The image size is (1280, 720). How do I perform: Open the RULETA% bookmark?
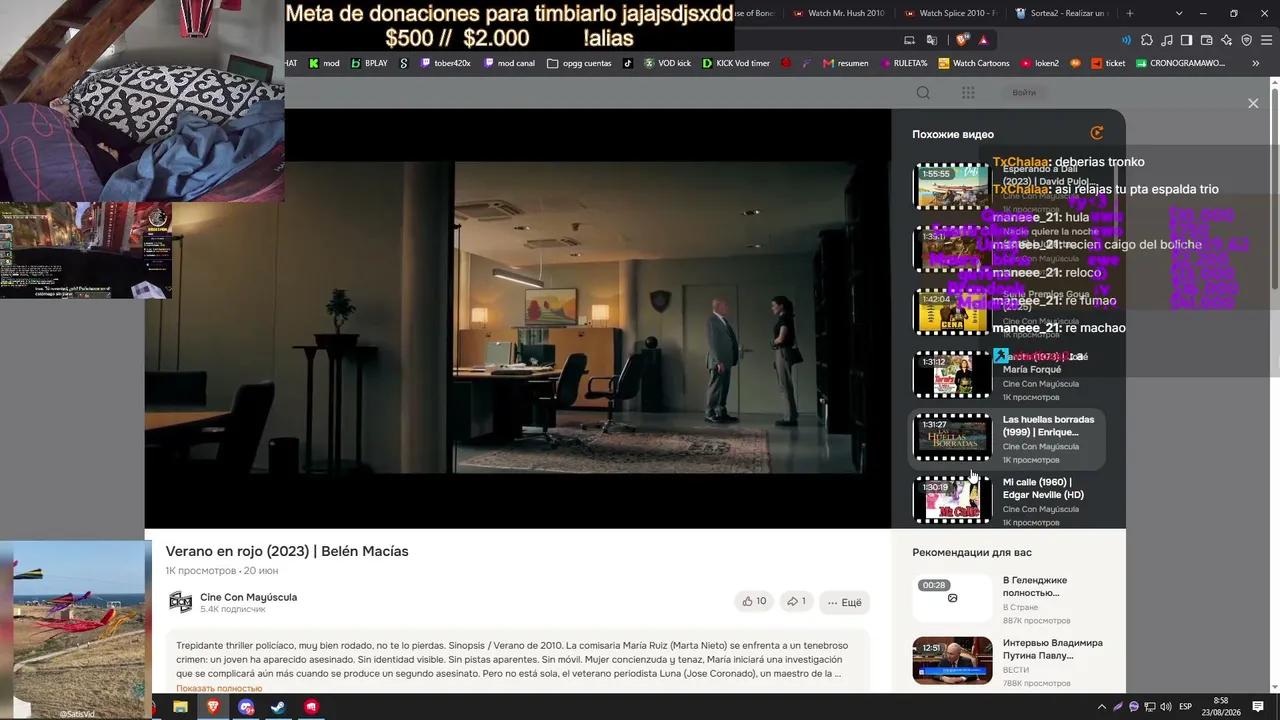tap(903, 63)
